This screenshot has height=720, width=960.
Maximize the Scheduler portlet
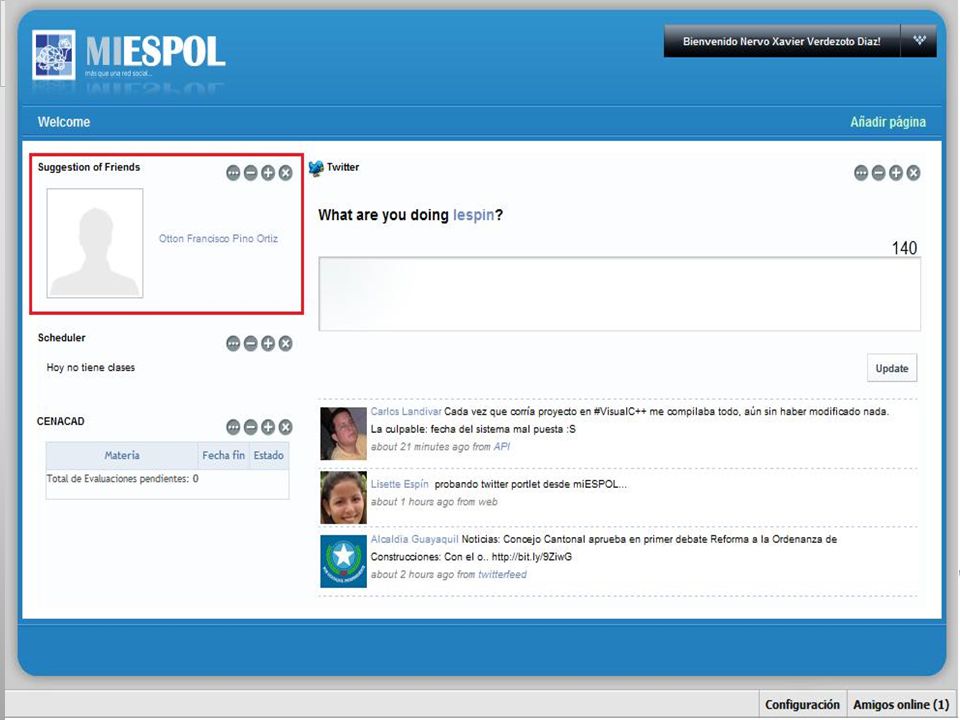click(x=268, y=343)
